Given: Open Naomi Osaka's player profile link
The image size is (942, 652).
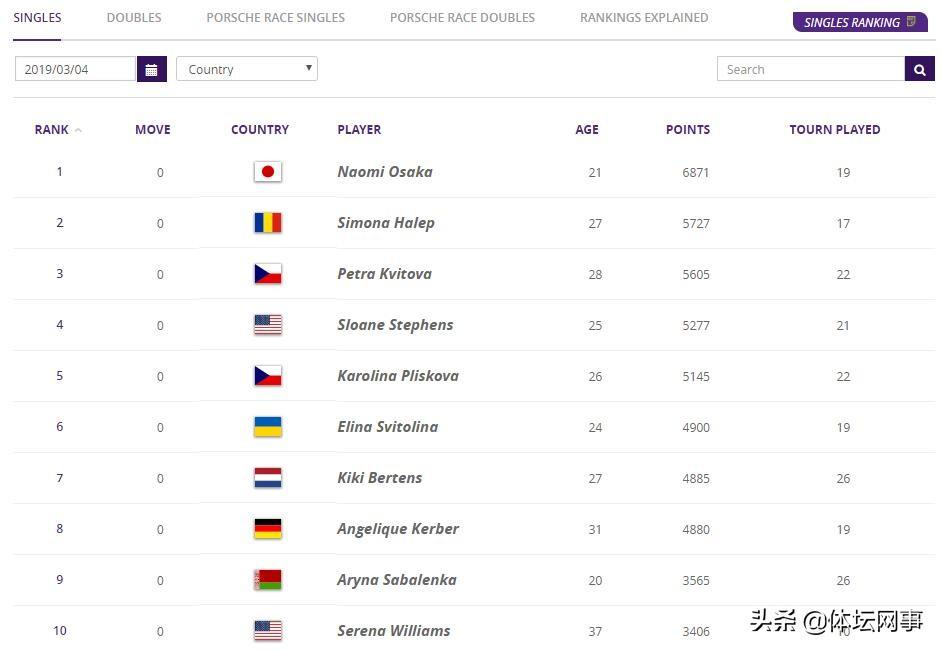Looking at the screenshot, I should pos(385,172).
